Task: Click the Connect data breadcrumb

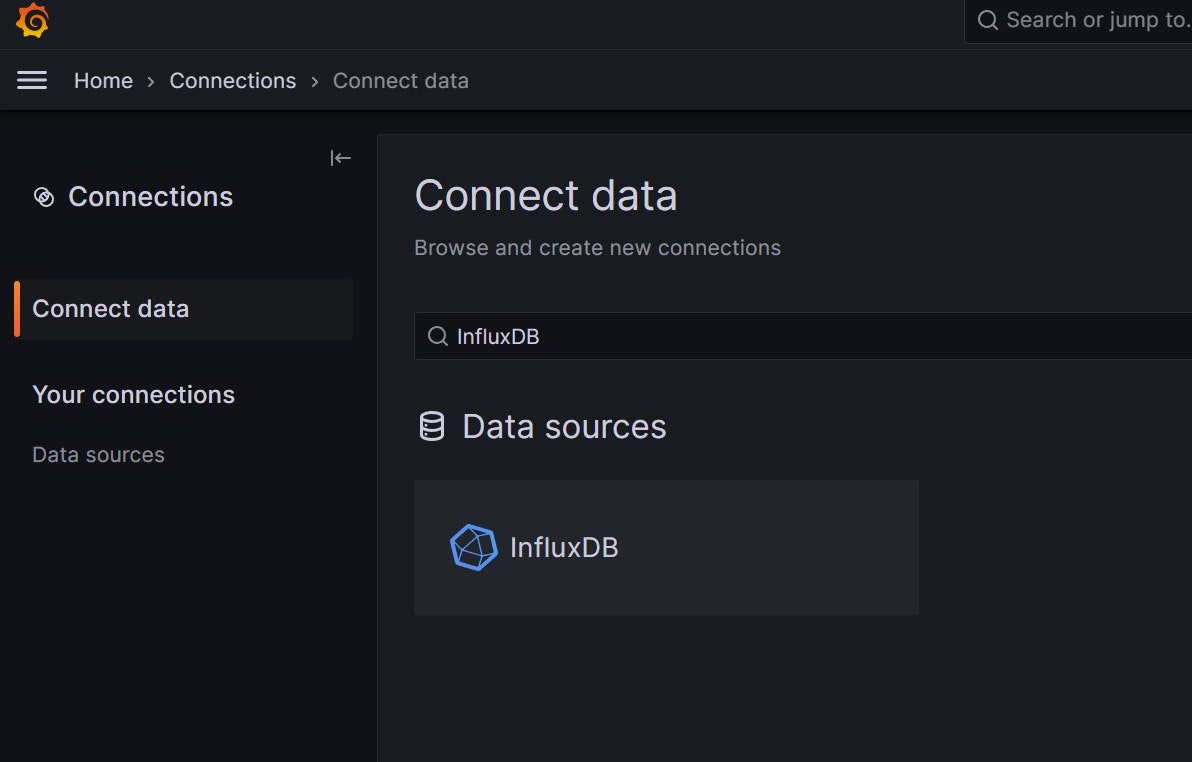Action: pyautogui.click(x=400, y=81)
